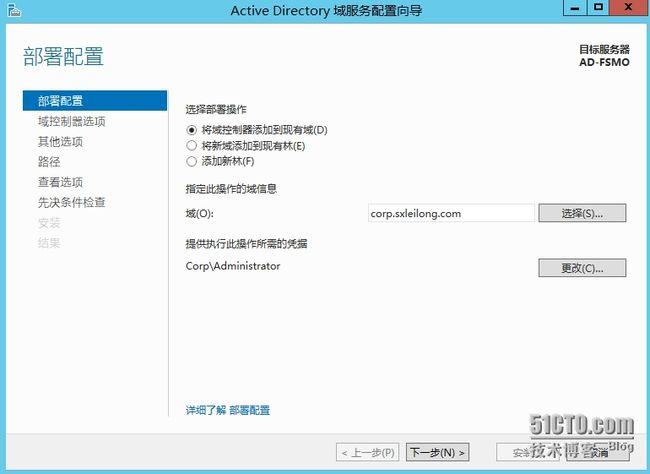Go to 先决条件检查 step
The image size is (650, 474).
pyautogui.click(x=72, y=202)
